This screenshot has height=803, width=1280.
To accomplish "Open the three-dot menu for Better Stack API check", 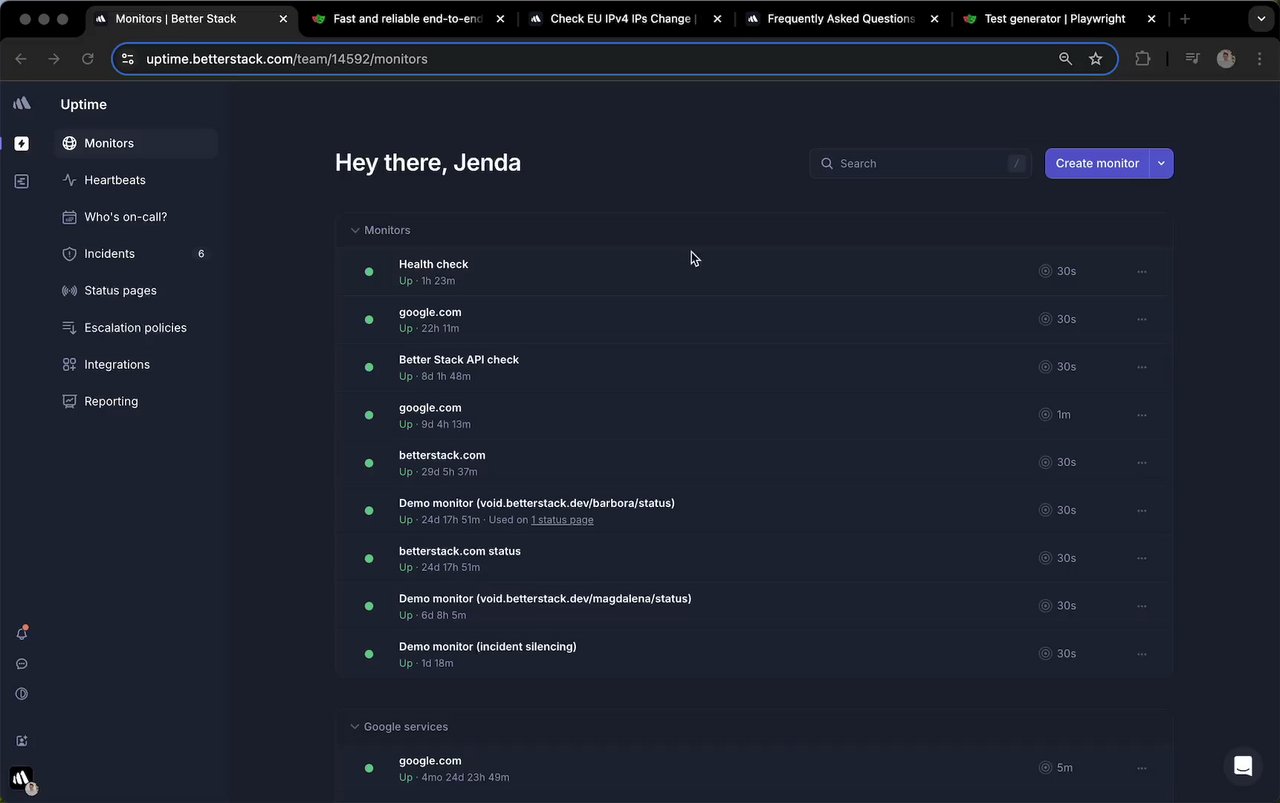I will tap(1142, 367).
